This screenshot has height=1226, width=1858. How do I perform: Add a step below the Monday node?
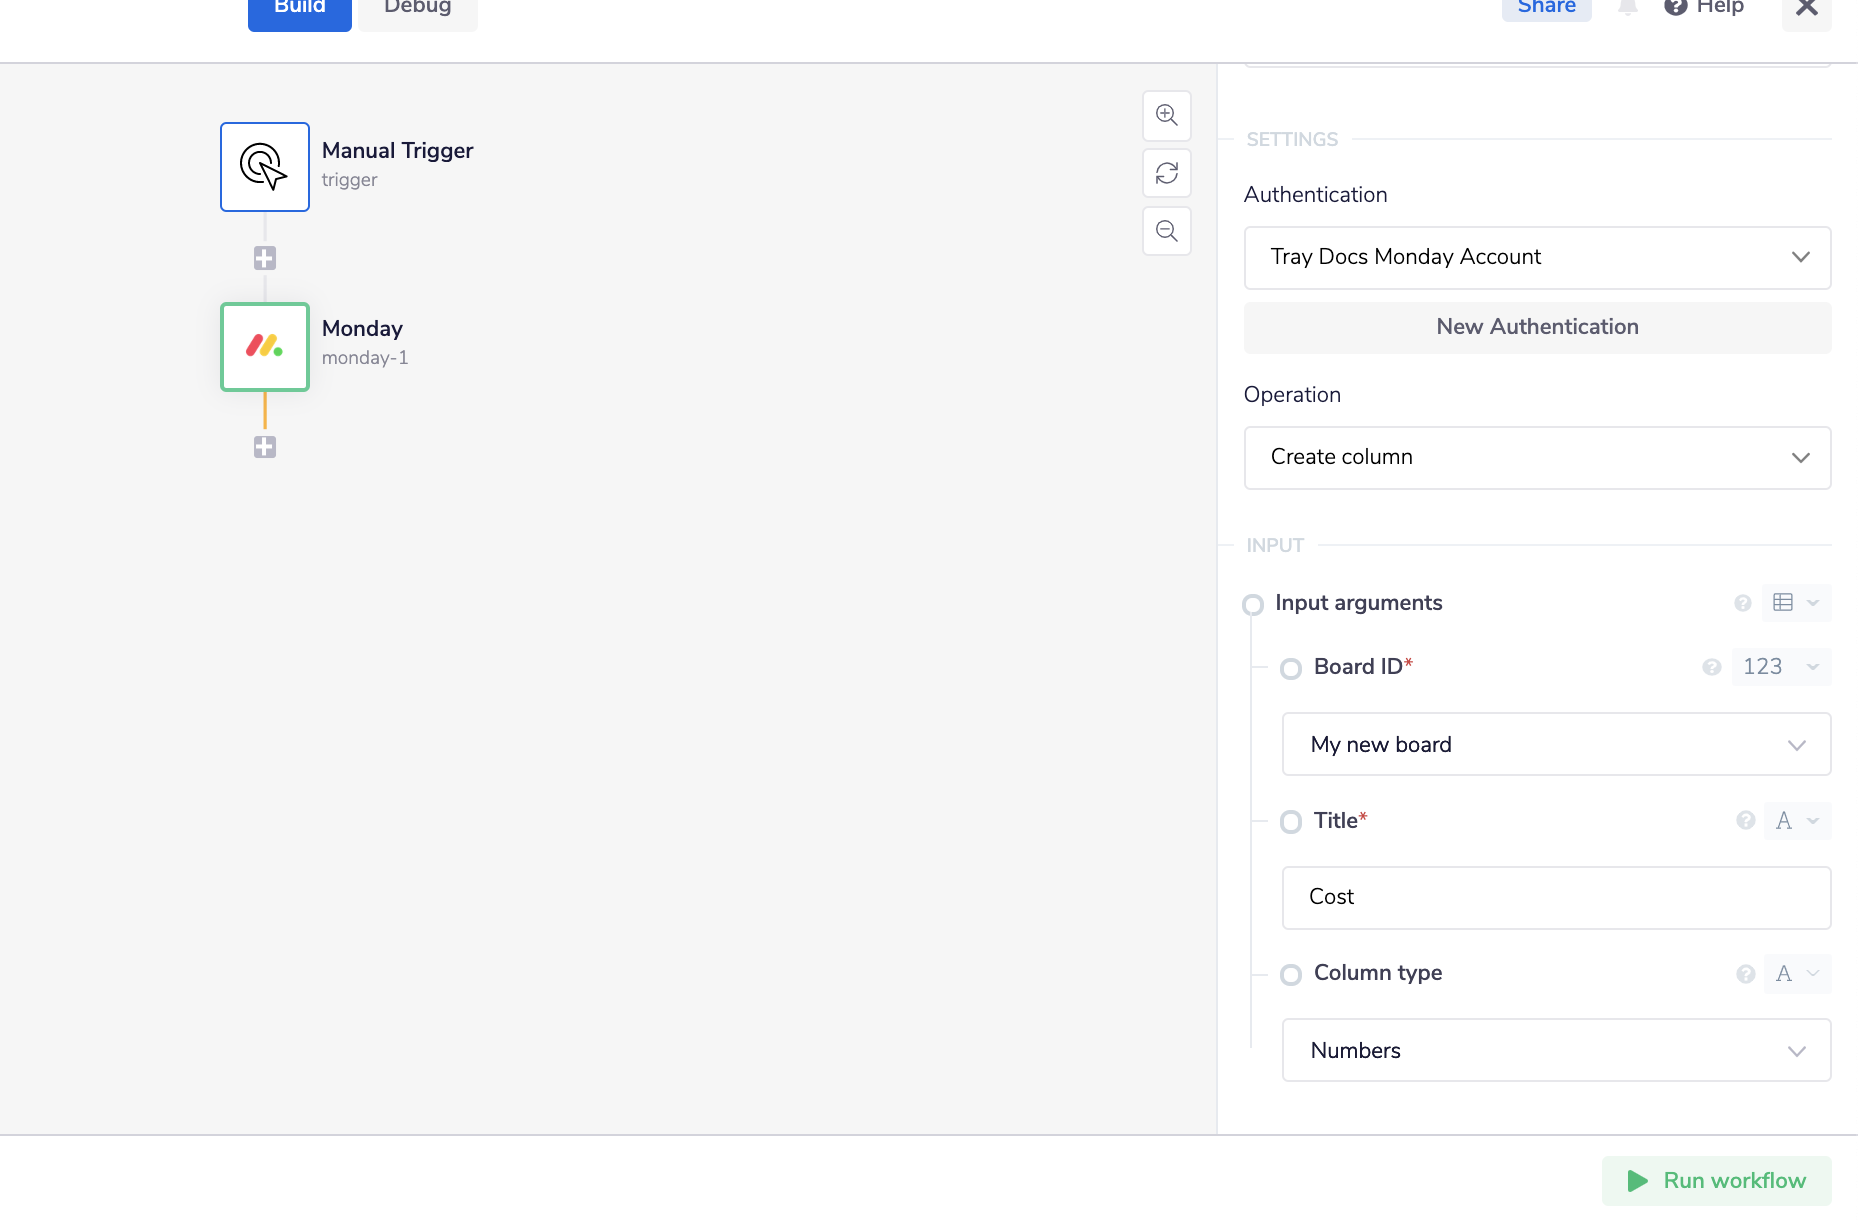265,447
